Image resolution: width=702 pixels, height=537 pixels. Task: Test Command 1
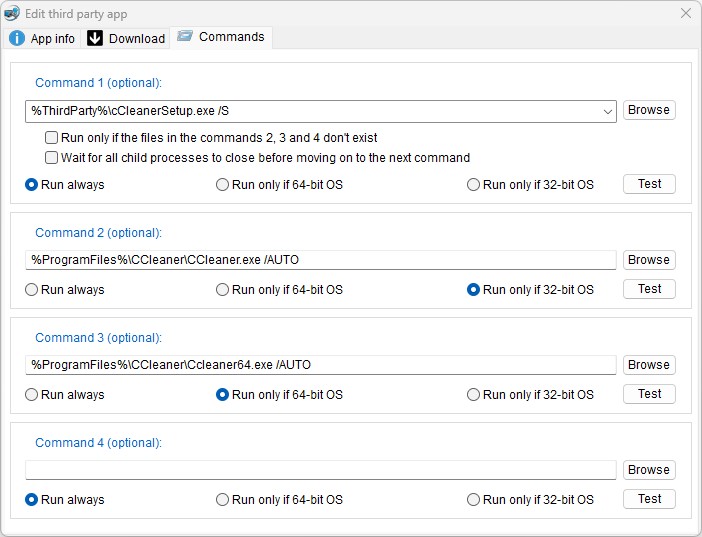point(649,184)
